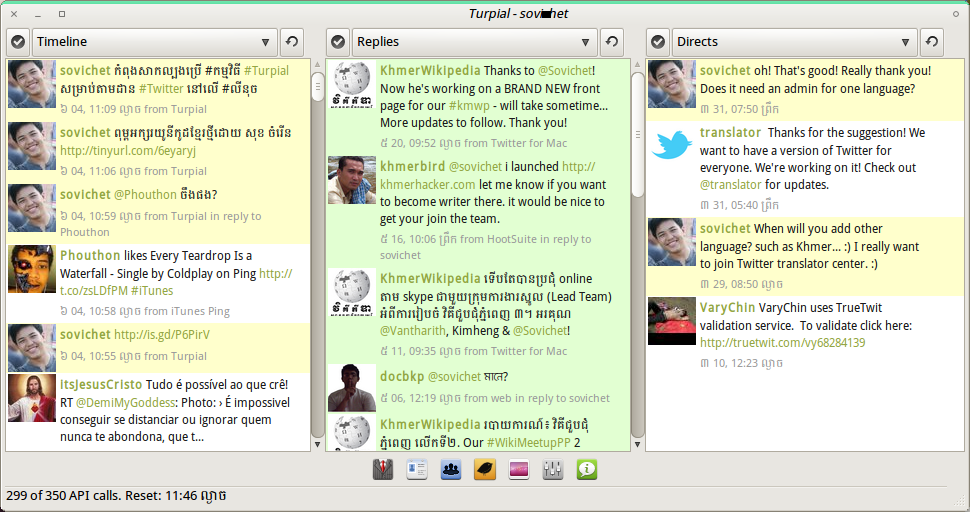The image size is (970, 512).
Task: Click the ItsJesusCristo username
Action: click(x=101, y=385)
